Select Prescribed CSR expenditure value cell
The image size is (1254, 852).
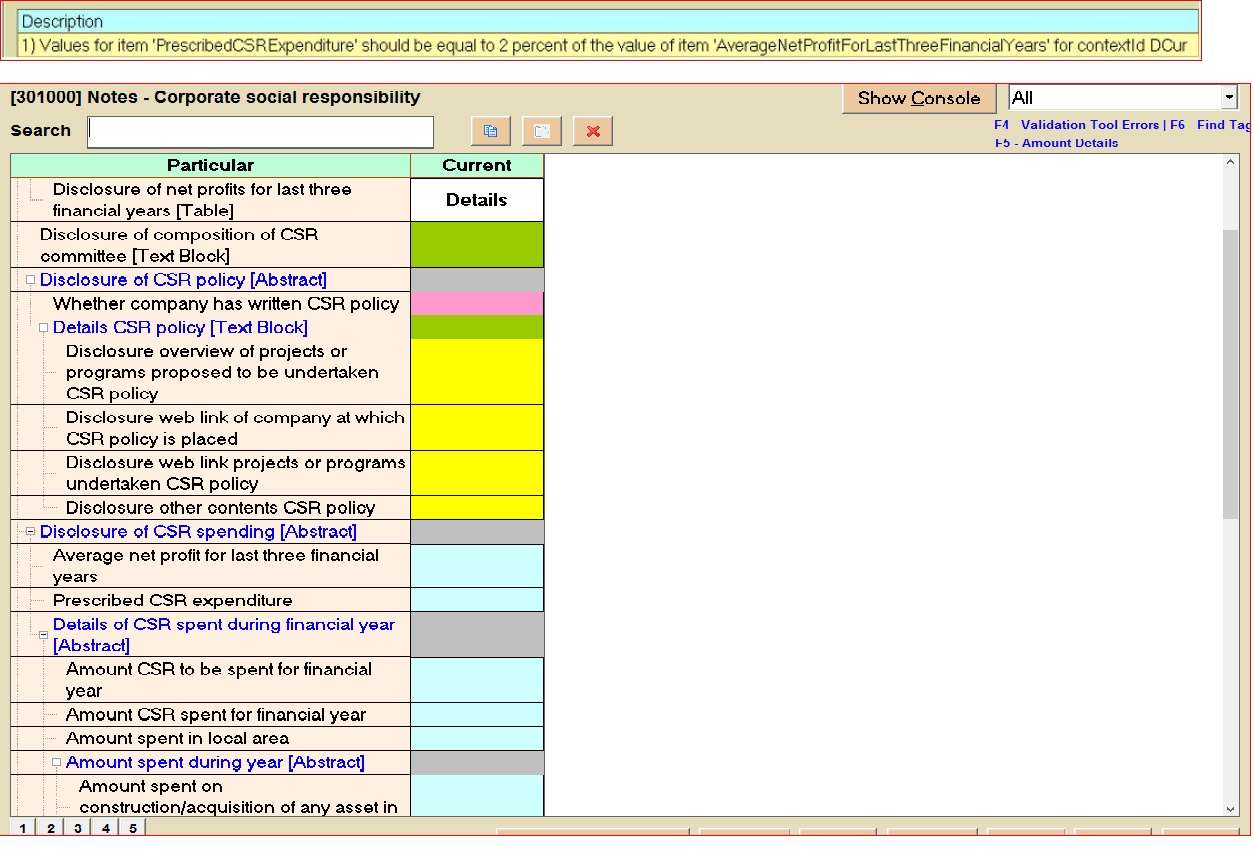477,600
